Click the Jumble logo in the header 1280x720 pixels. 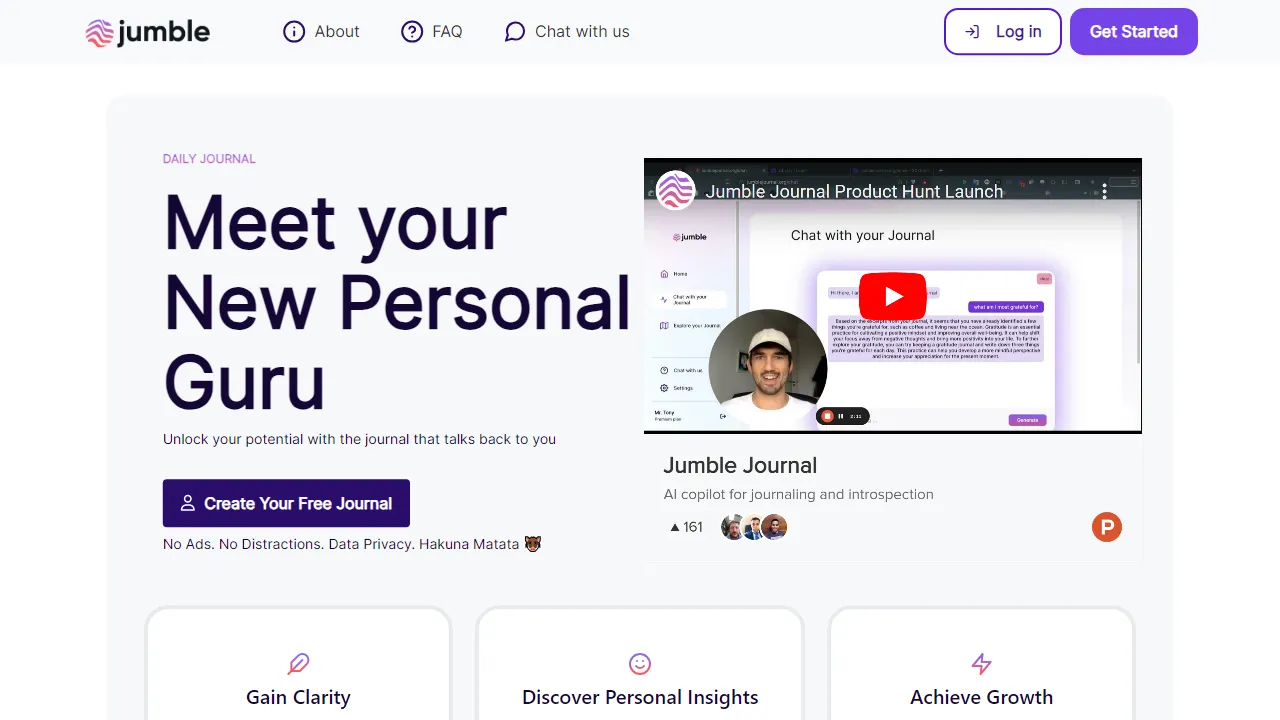click(148, 32)
